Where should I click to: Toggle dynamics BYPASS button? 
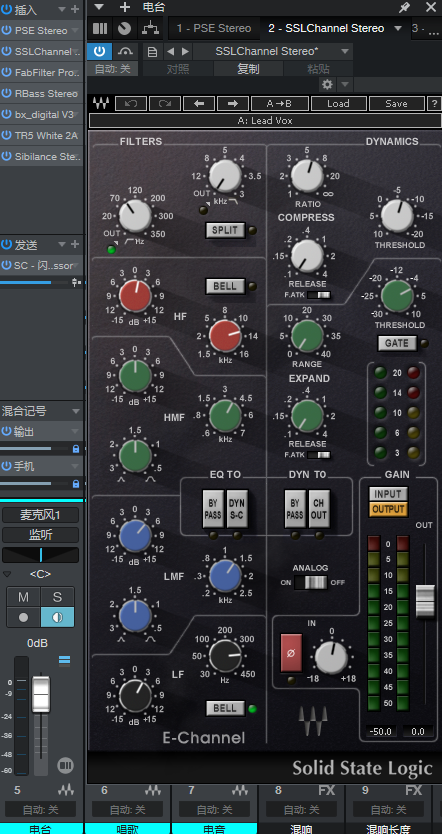pyautogui.click(x=295, y=508)
